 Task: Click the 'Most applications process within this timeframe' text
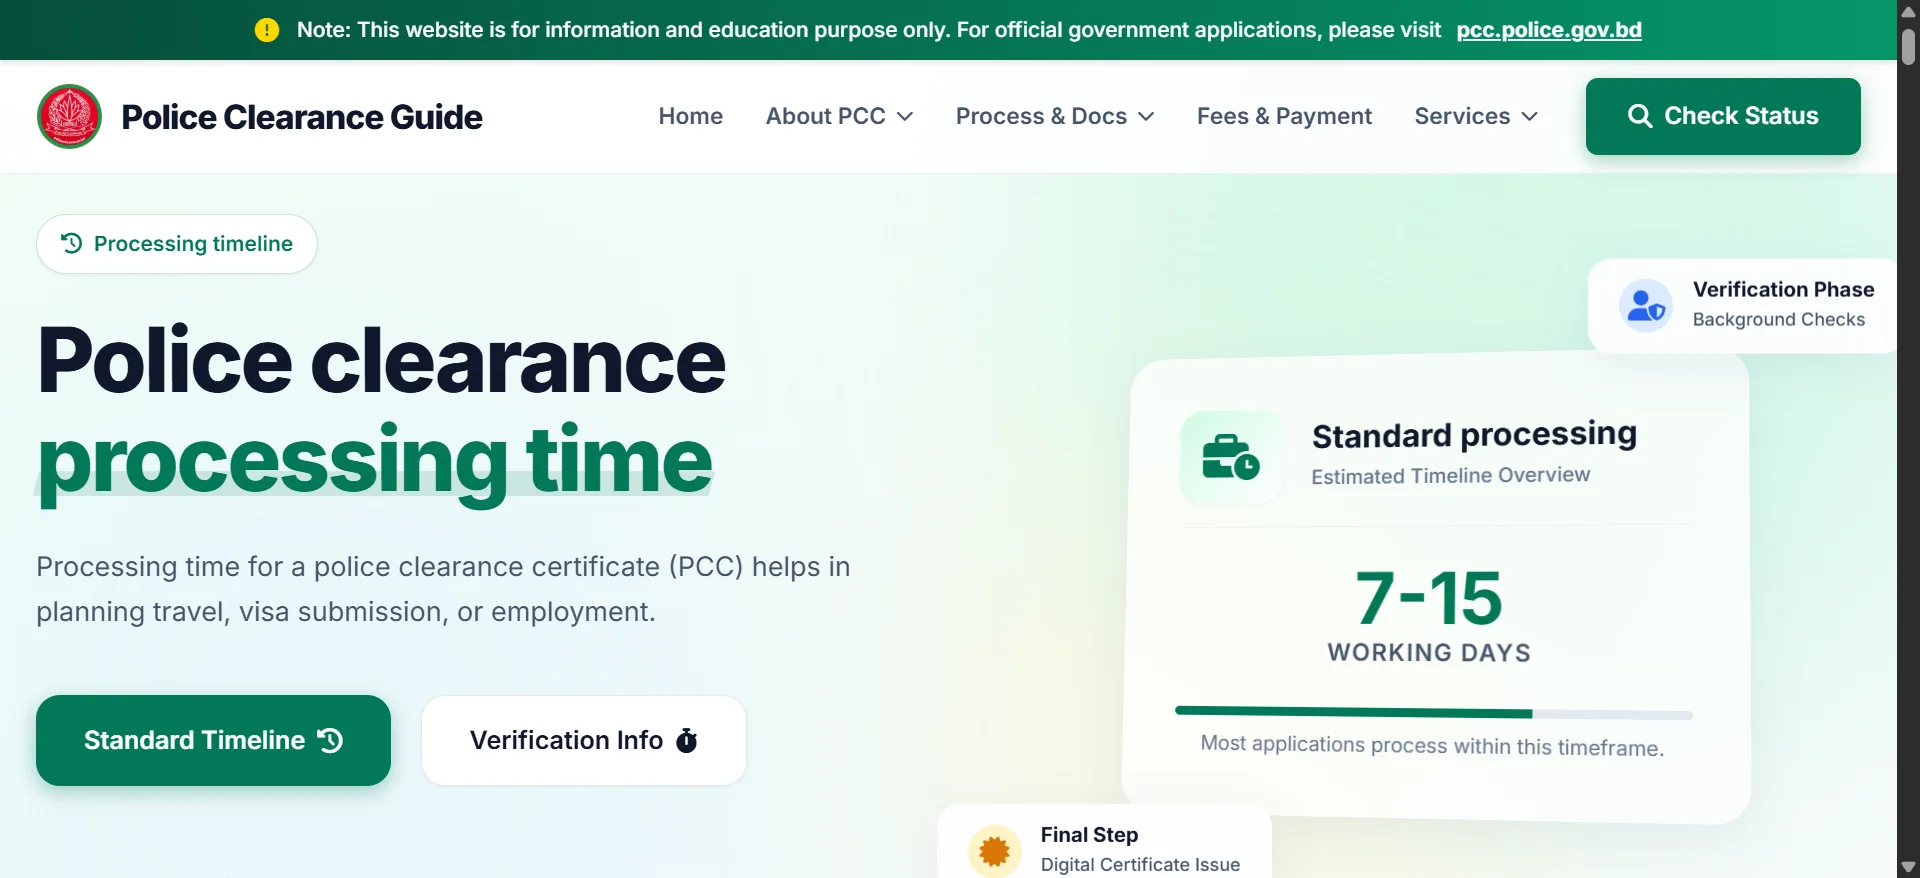1432,745
